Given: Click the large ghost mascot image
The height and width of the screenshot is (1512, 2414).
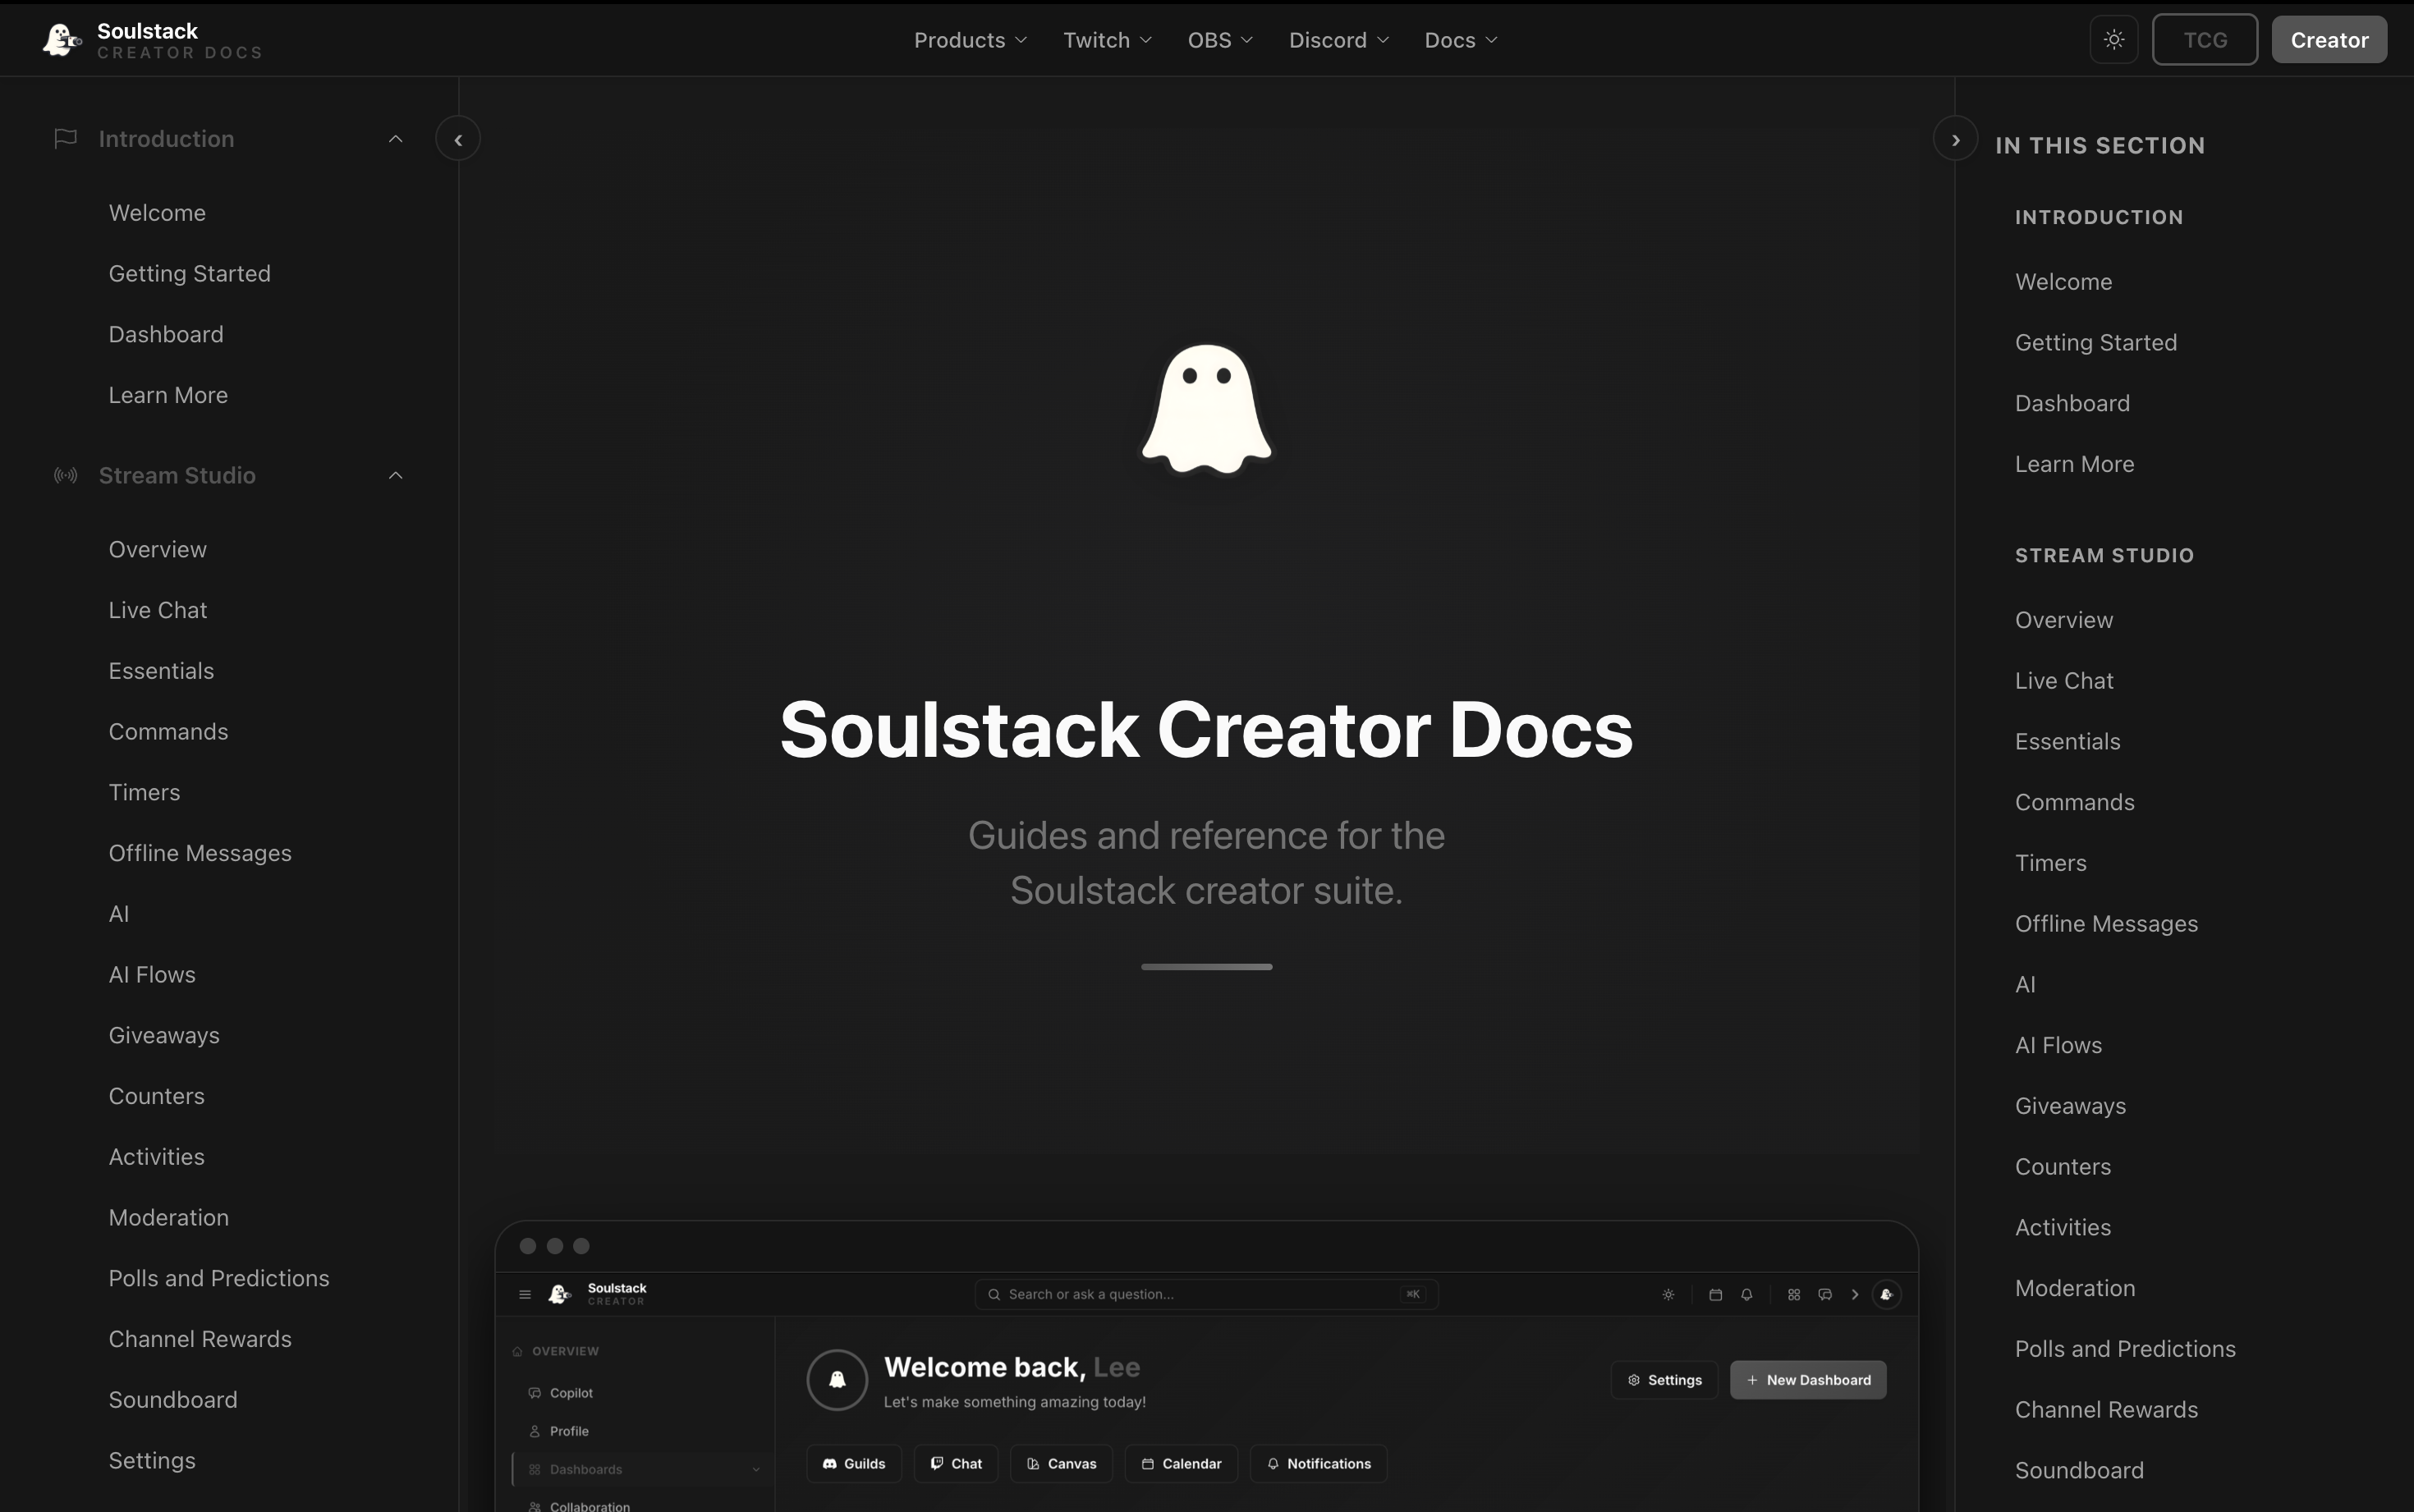Looking at the screenshot, I should point(1206,409).
